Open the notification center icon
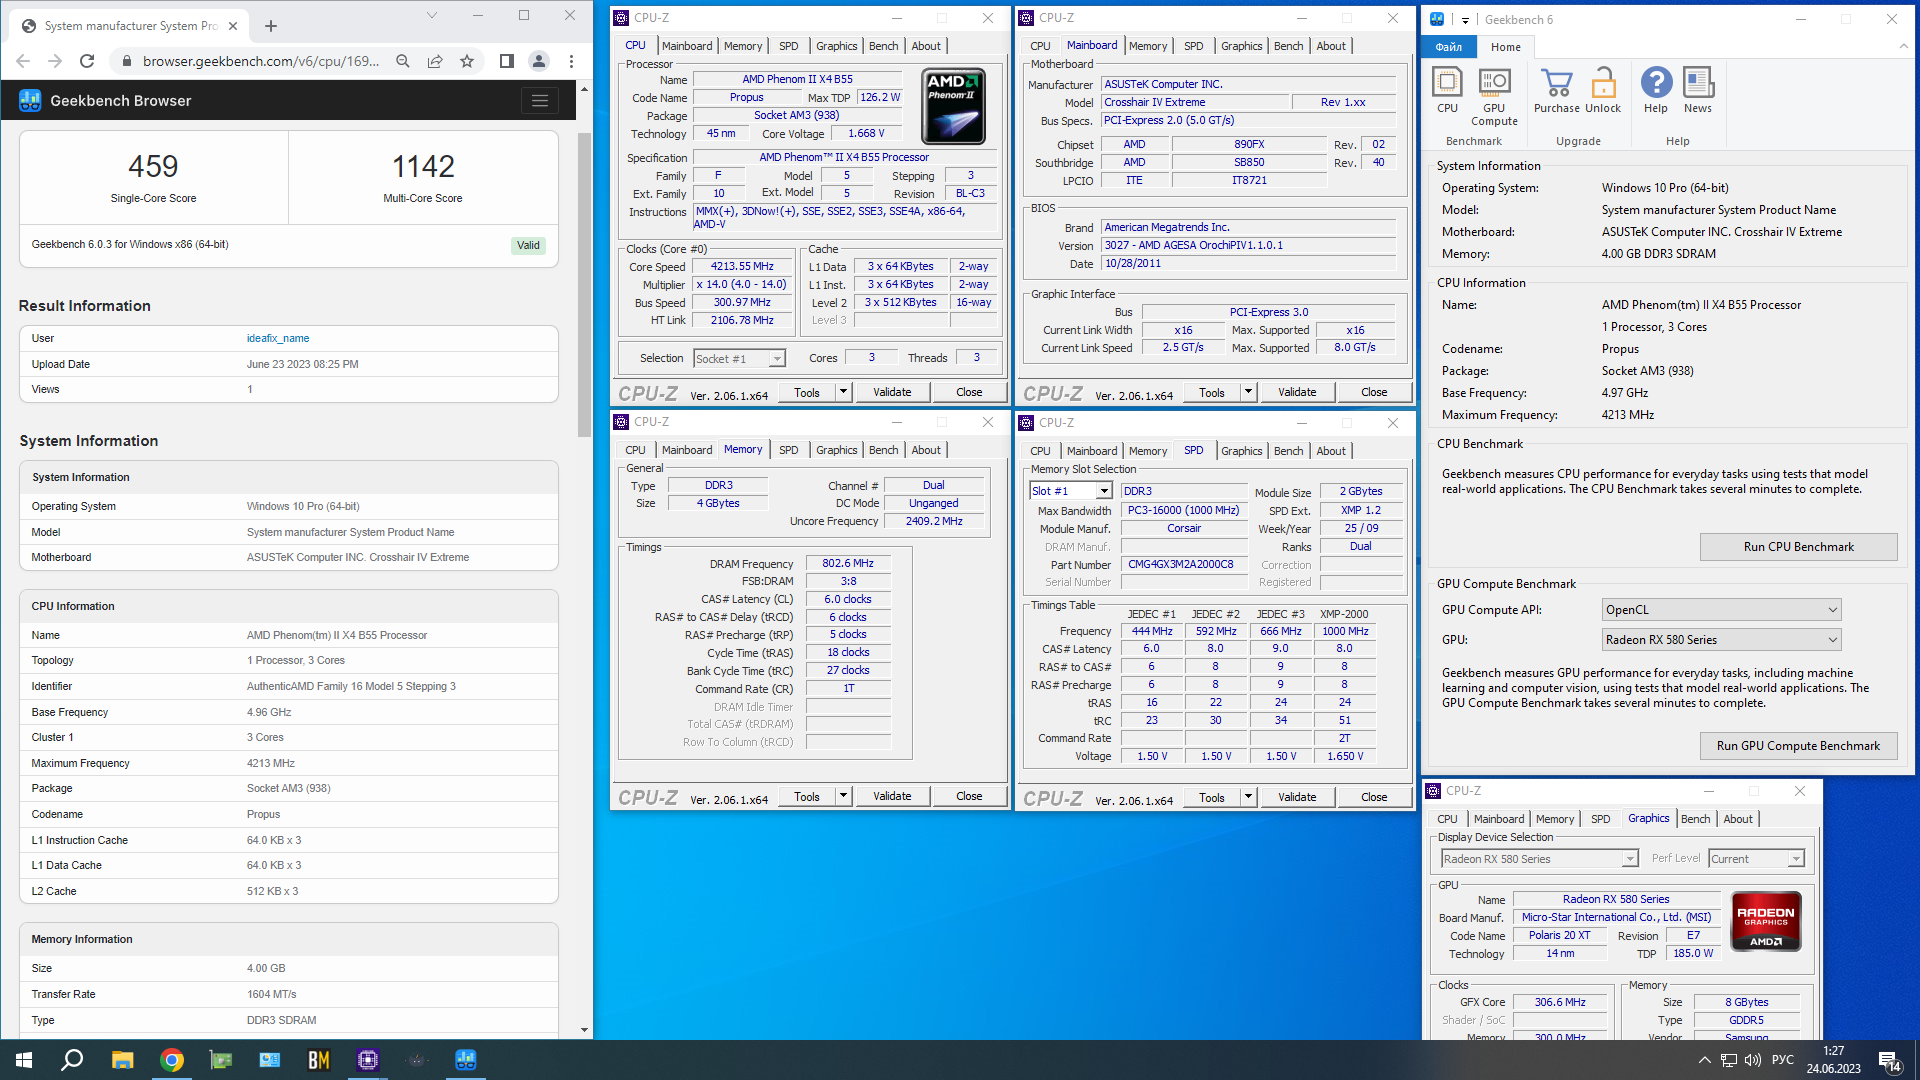1920x1080 pixels. tap(1890, 1061)
